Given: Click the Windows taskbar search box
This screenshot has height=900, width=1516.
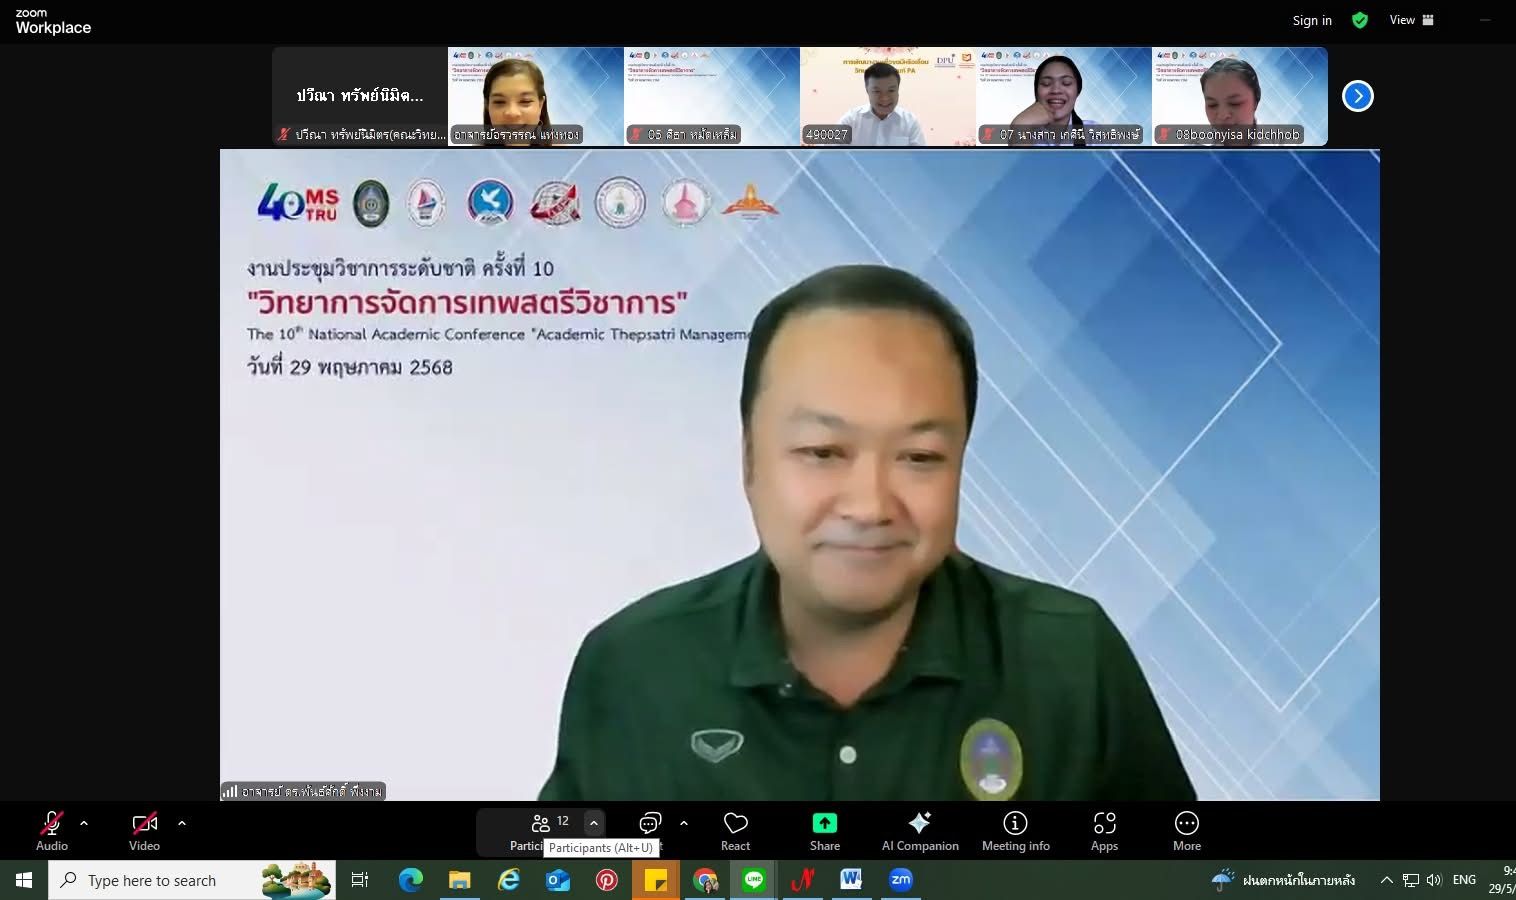Looking at the screenshot, I should pyautogui.click(x=192, y=880).
